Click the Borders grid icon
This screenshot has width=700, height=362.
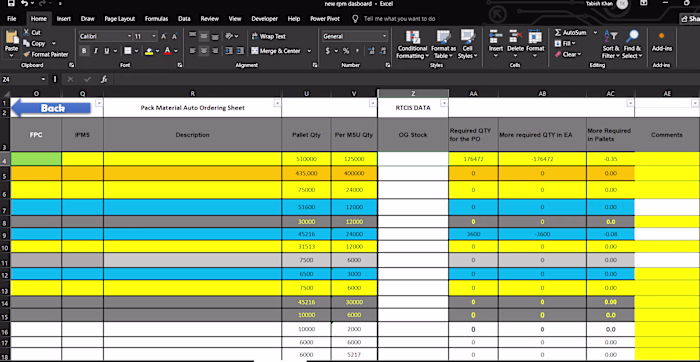[x=128, y=51]
